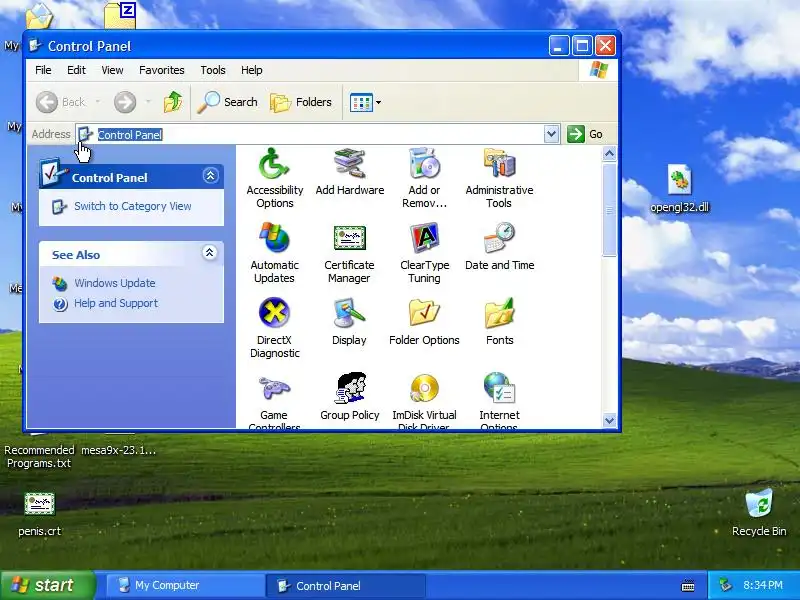This screenshot has height=600, width=800.
Task: Click the Back toolbar button
Action: coord(60,102)
